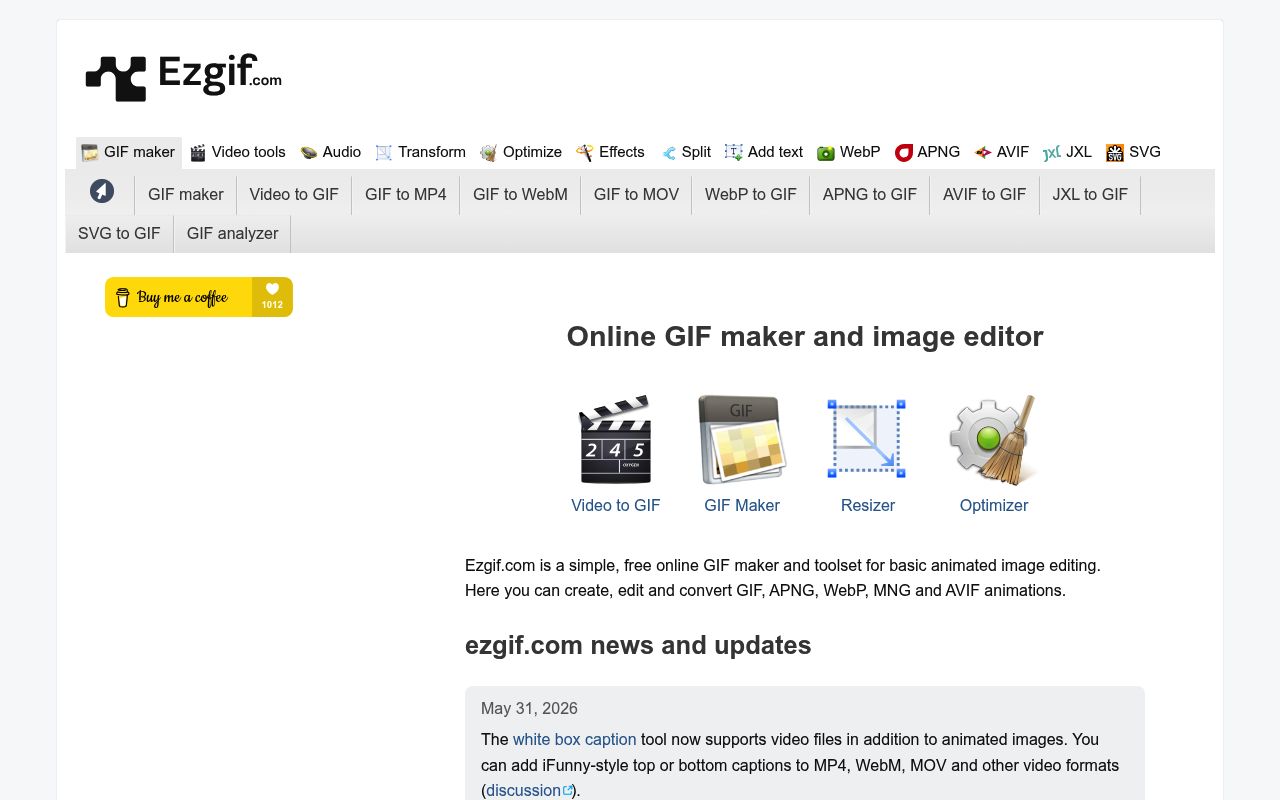Click the APNG red icon
The width and height of the screenshot is (1280, 800).
(x=904, y=152)
